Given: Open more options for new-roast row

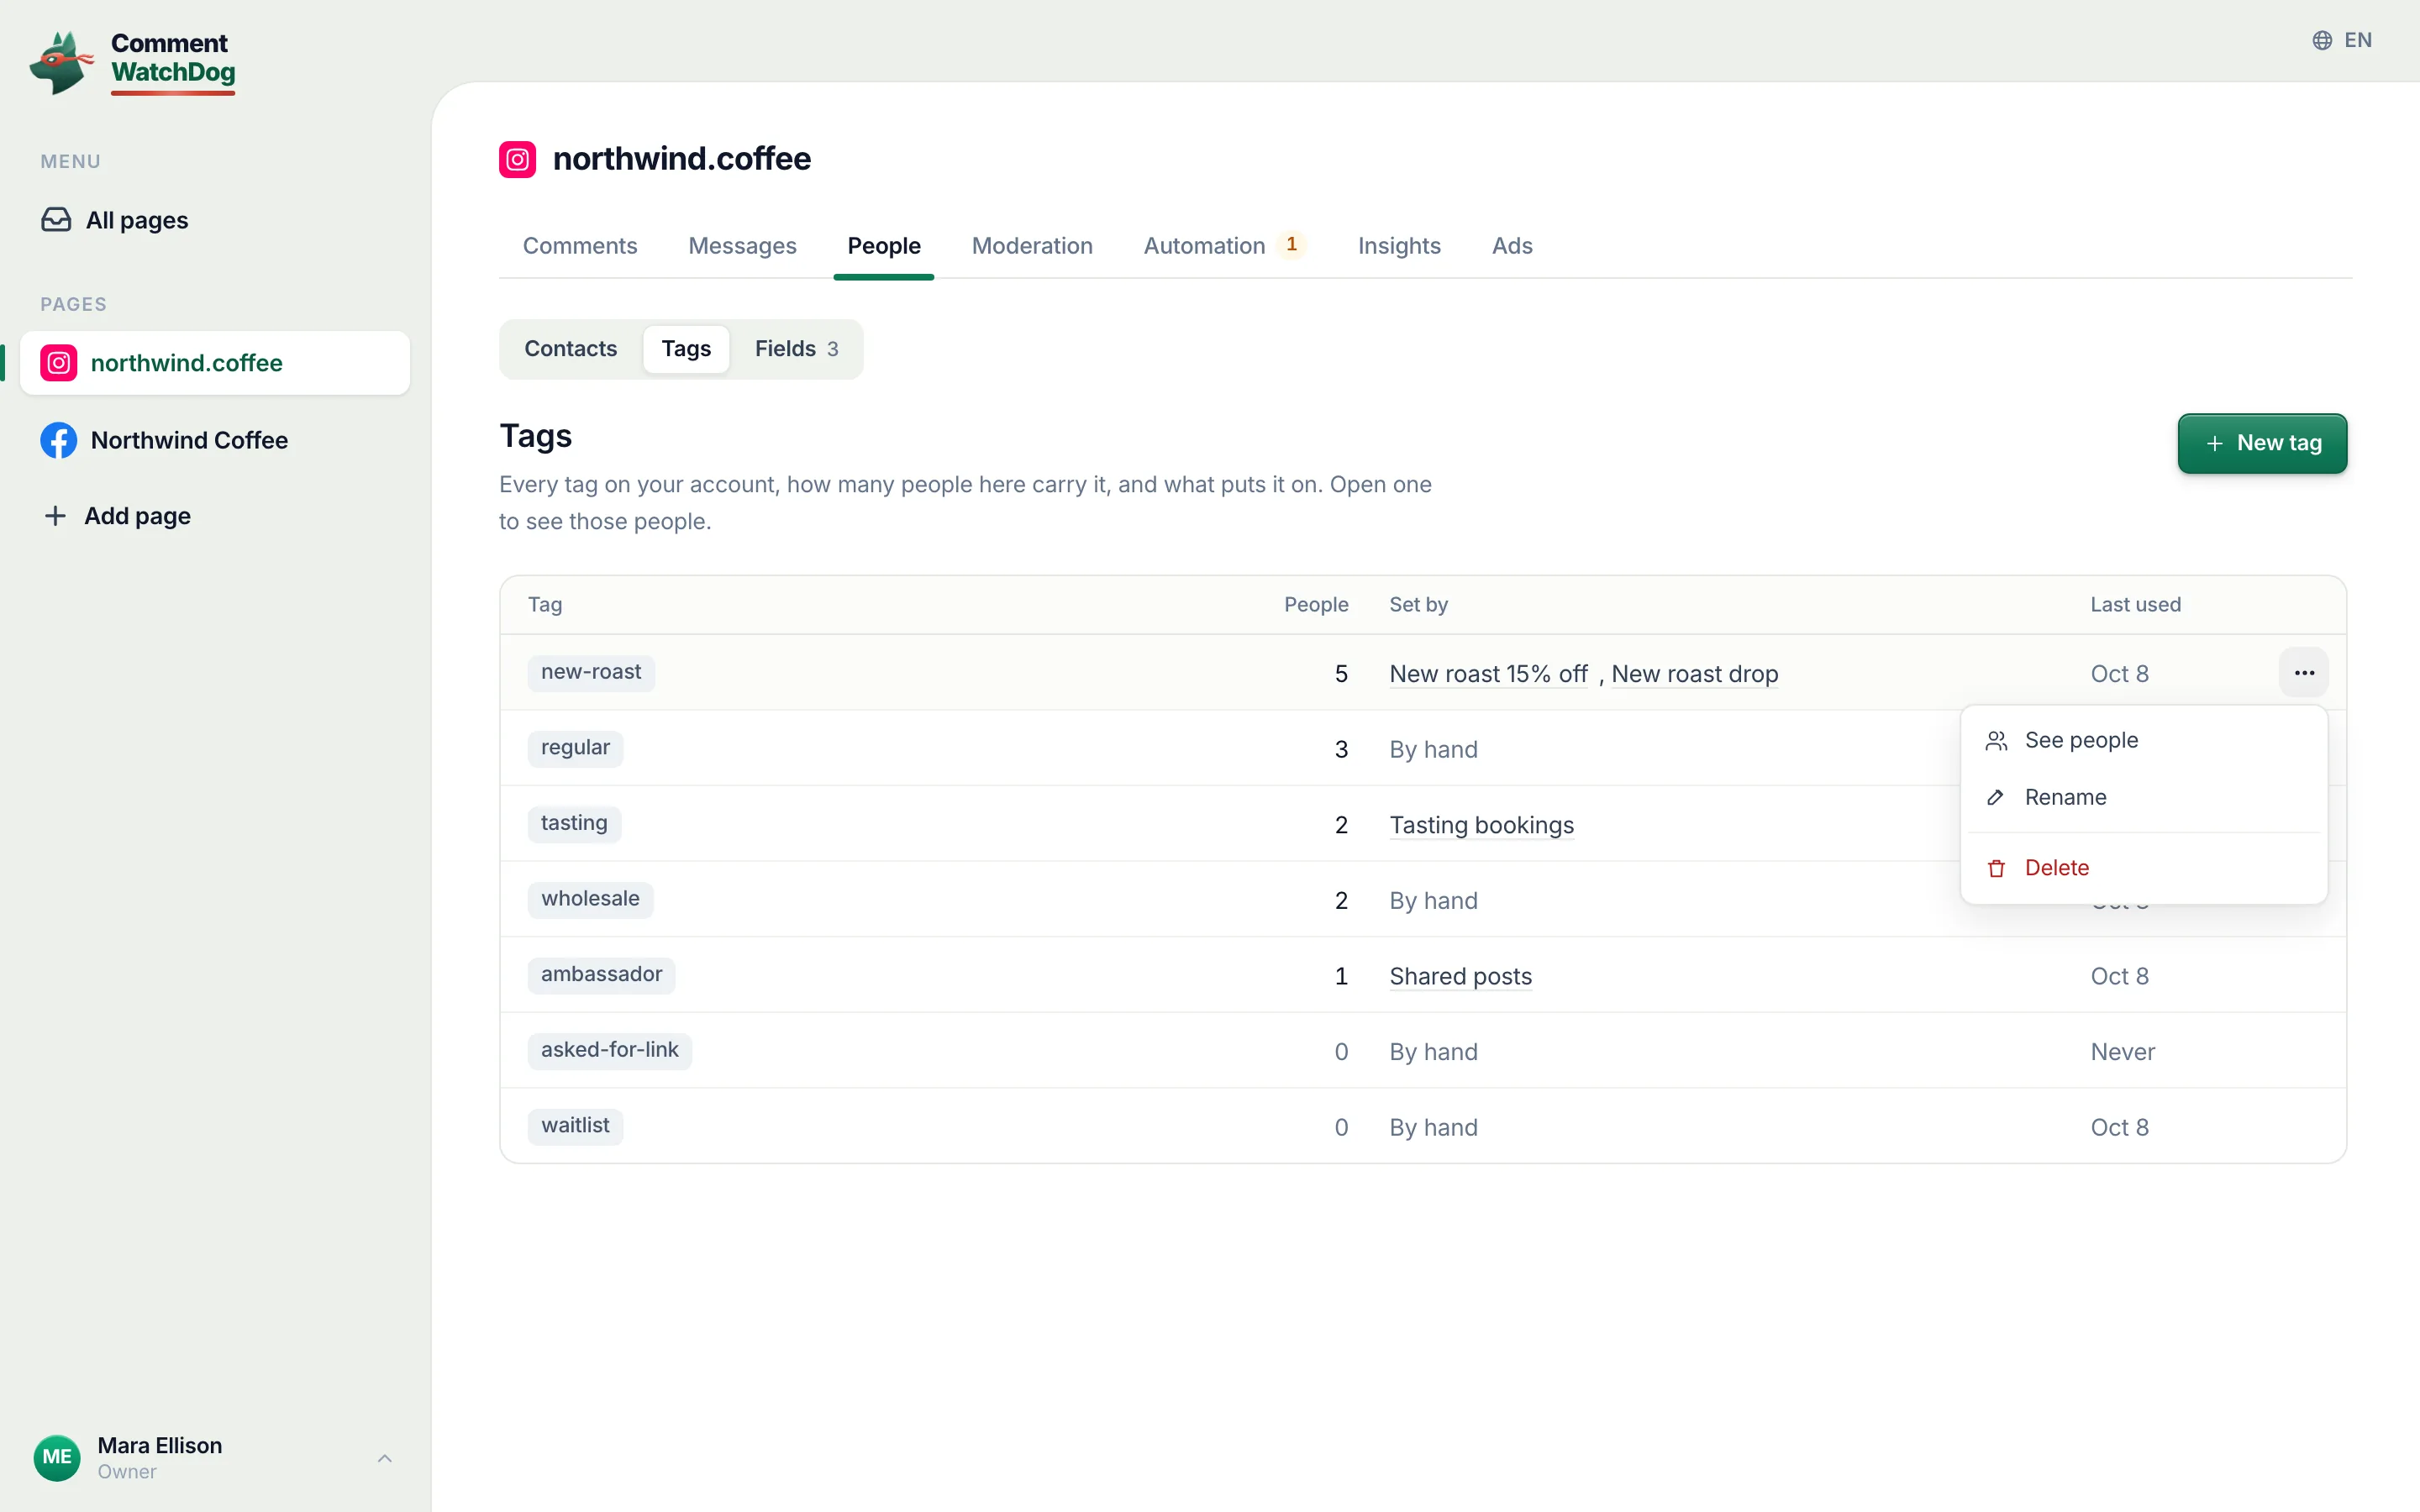Looking at the screenshot, I should [2304, 673].
